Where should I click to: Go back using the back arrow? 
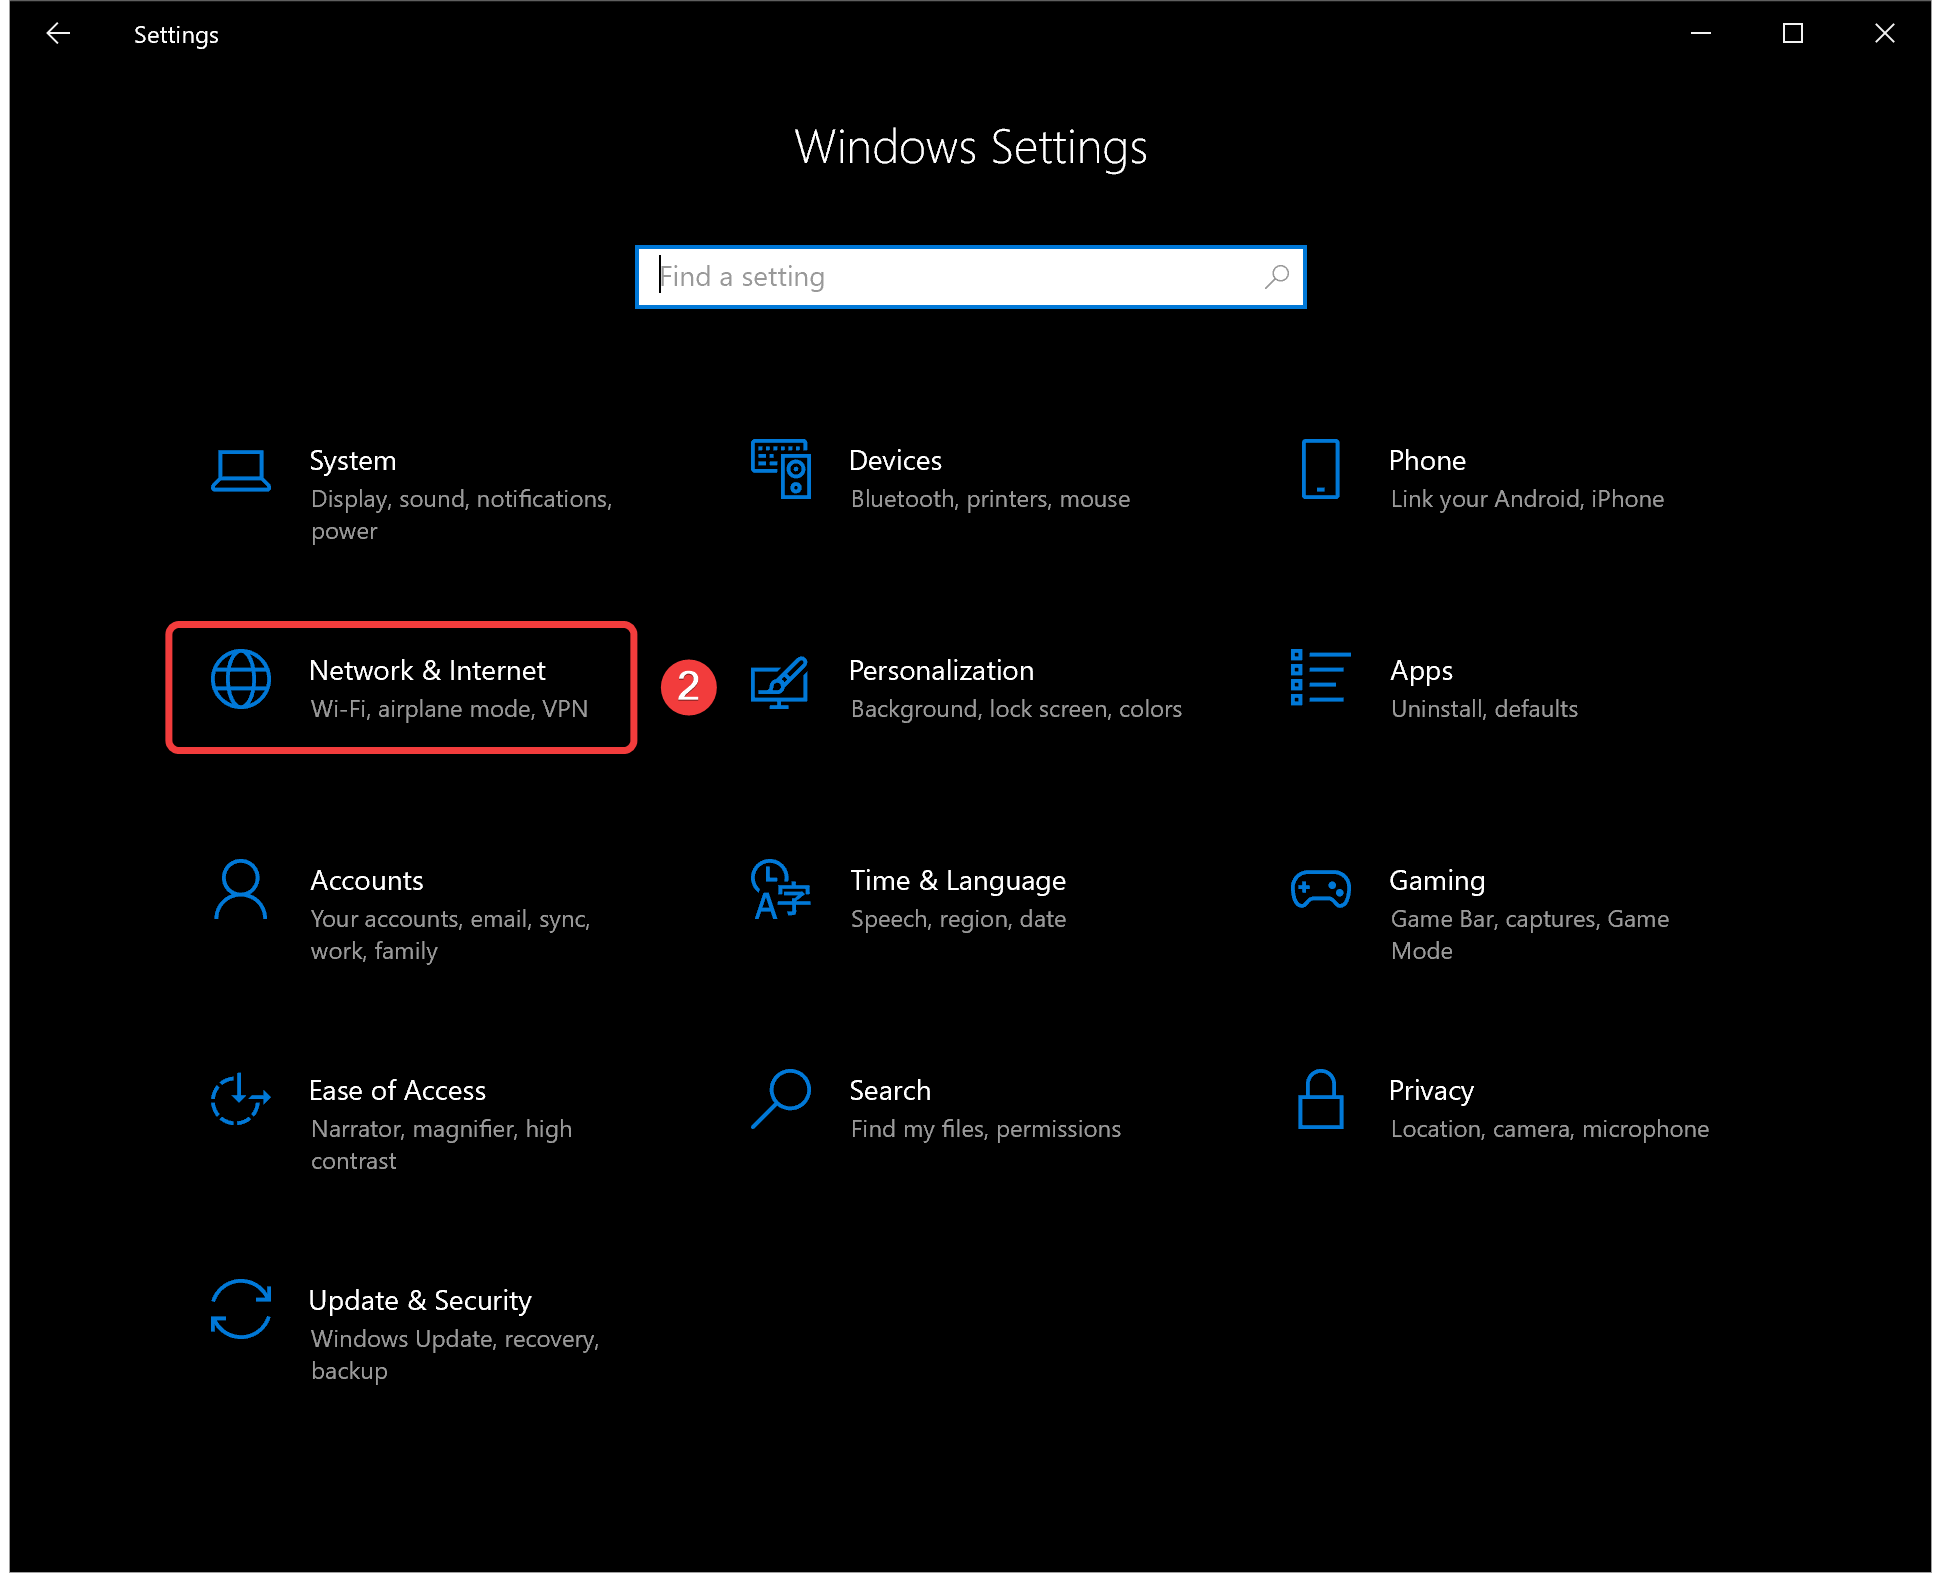click(x=58, y=34)
